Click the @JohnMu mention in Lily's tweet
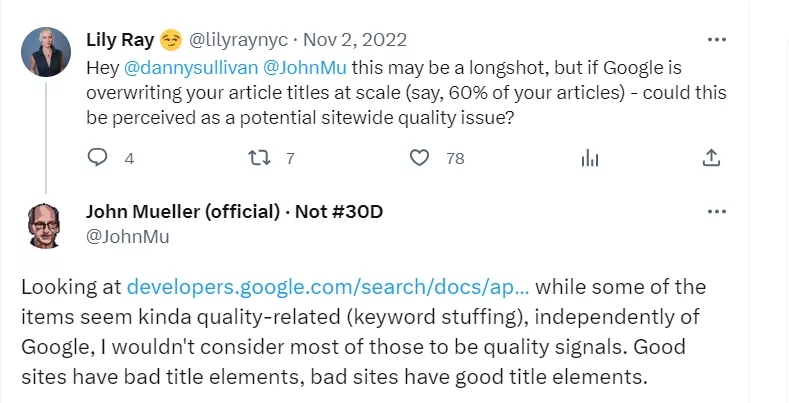789x403 pixels. 305,67
